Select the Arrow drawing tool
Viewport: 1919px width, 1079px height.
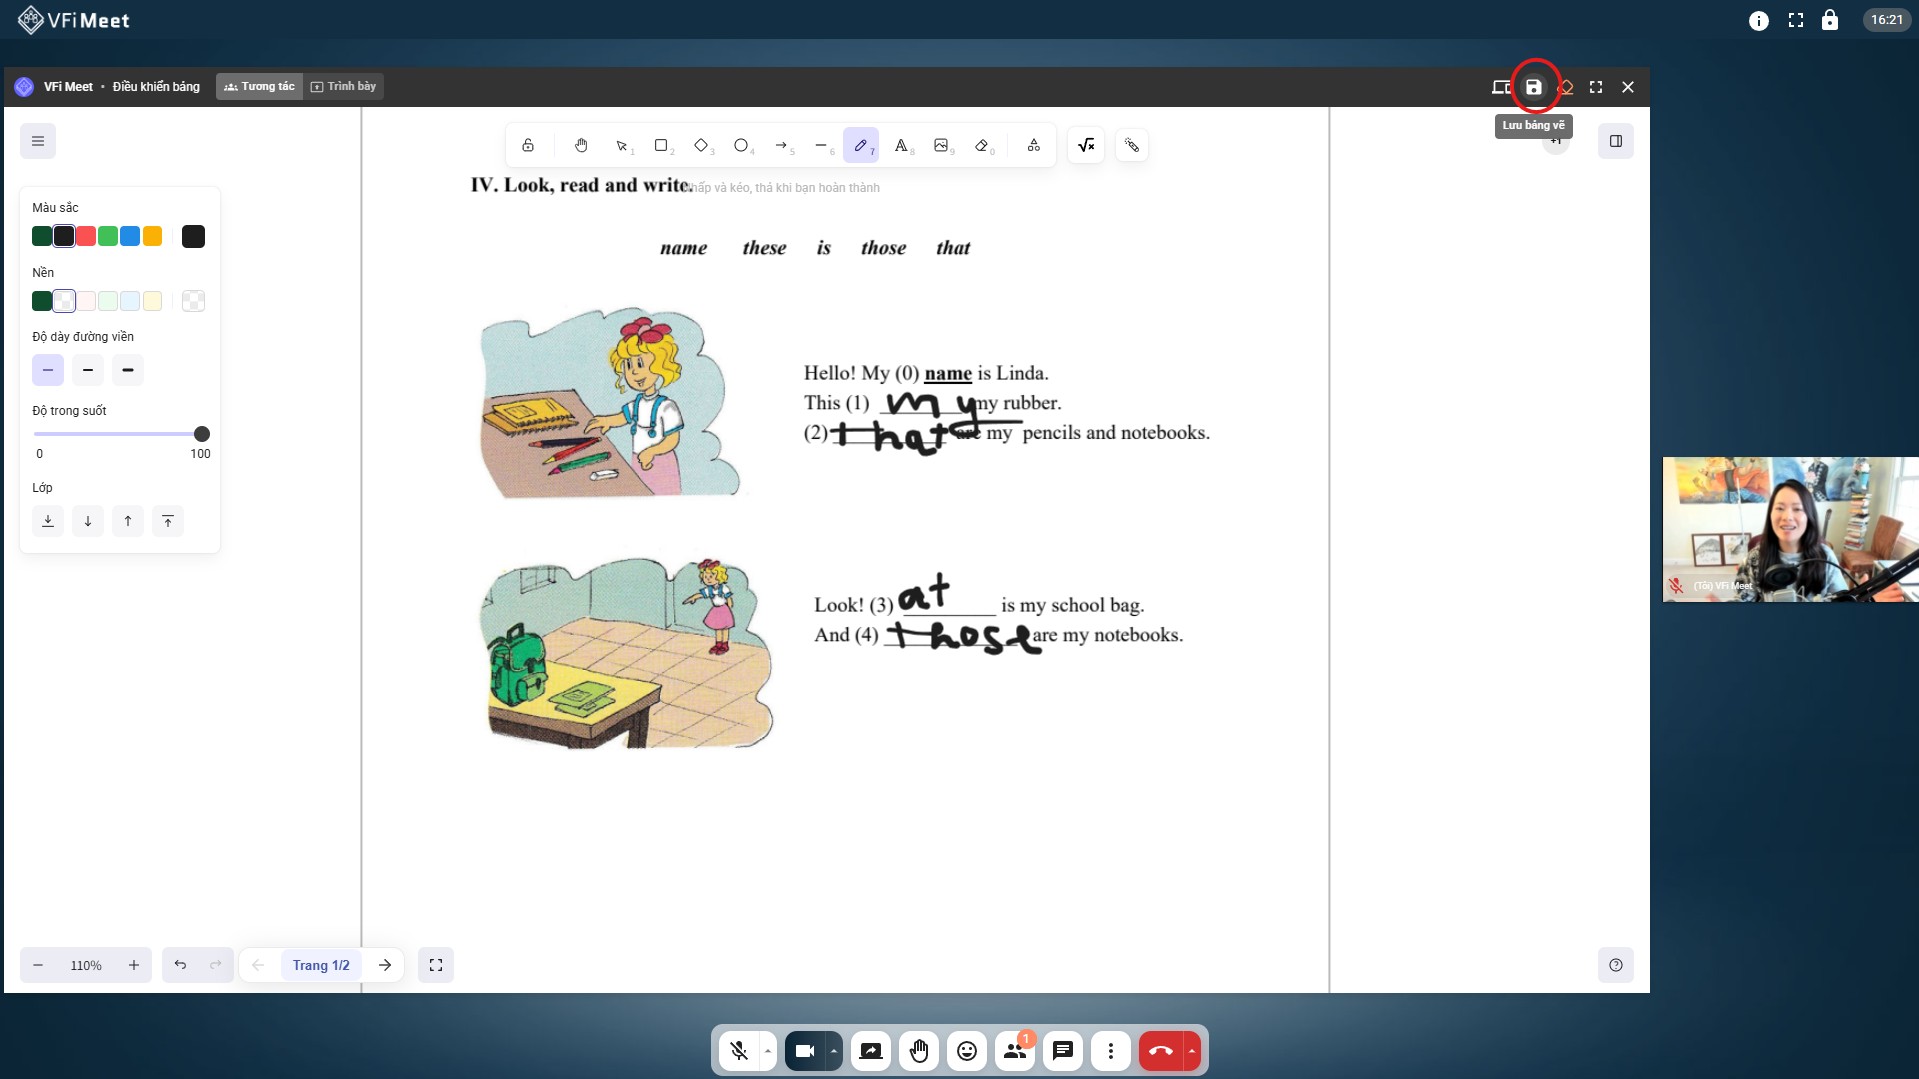[781, 146]
